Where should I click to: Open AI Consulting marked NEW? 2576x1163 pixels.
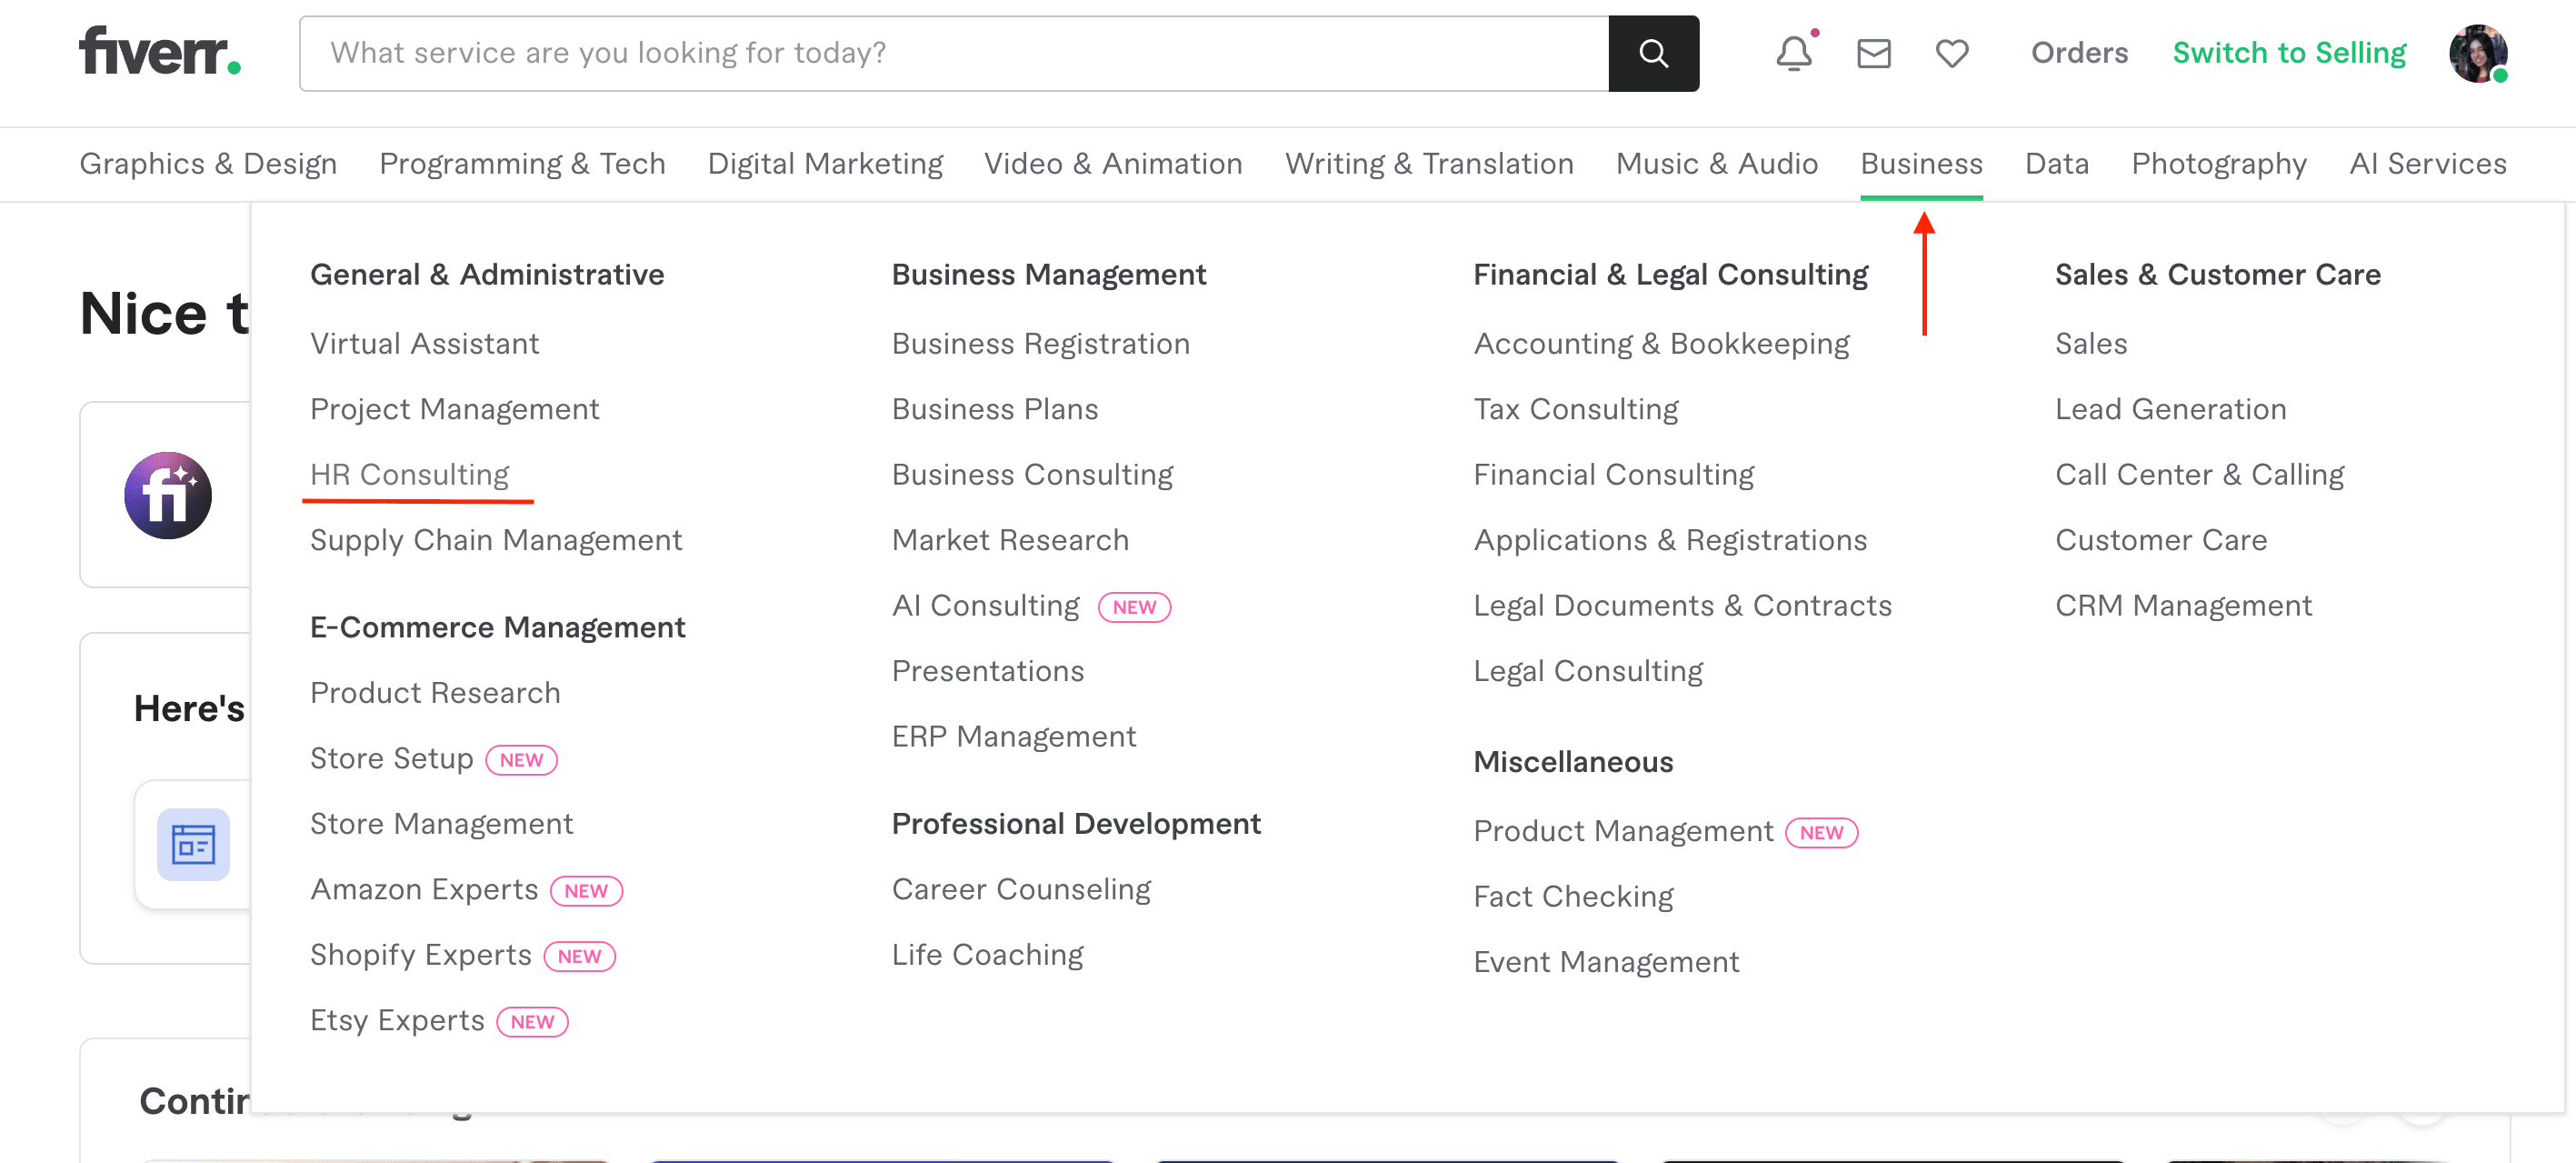(985, 605)
